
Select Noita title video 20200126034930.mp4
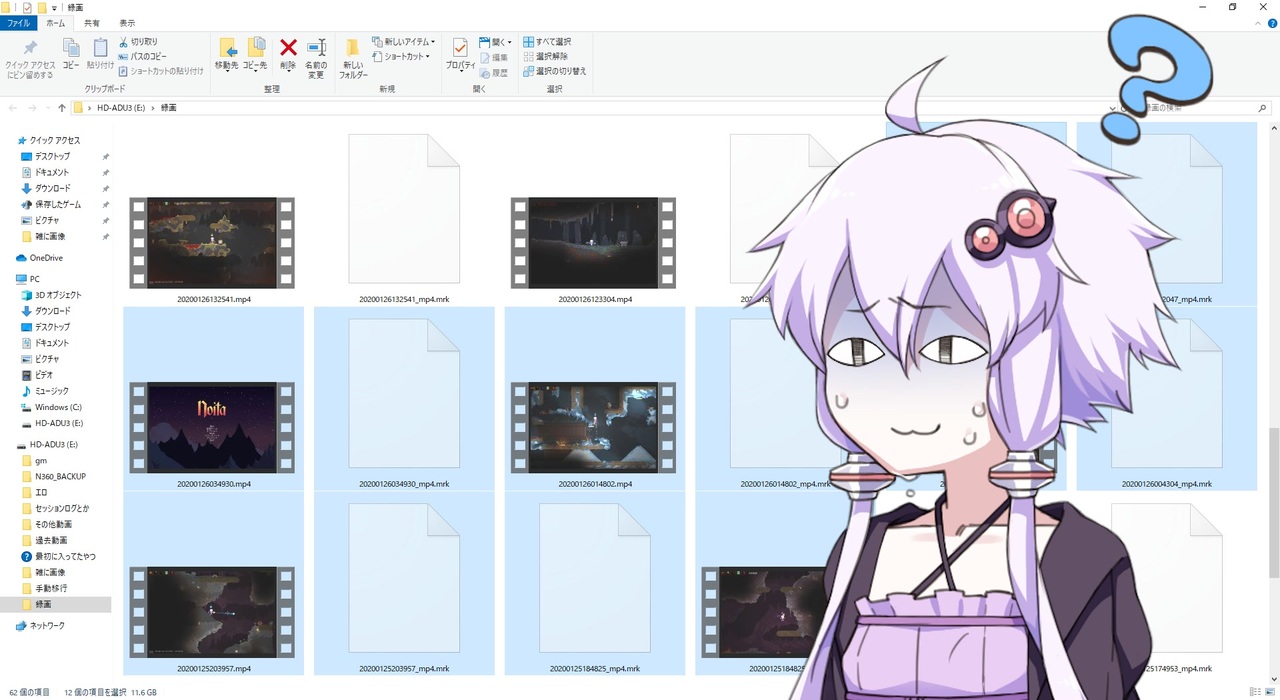(213, 427)
